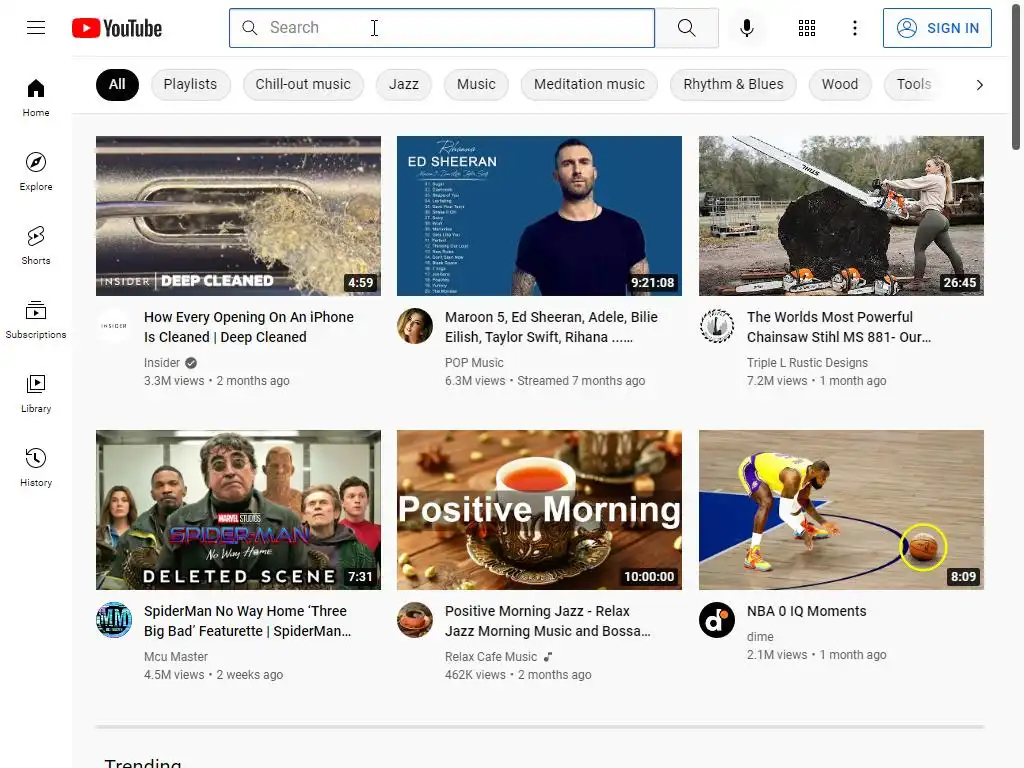Play NBA 0 IQ Moments thumbnail

pyautogui.click(x=841, y=509)
